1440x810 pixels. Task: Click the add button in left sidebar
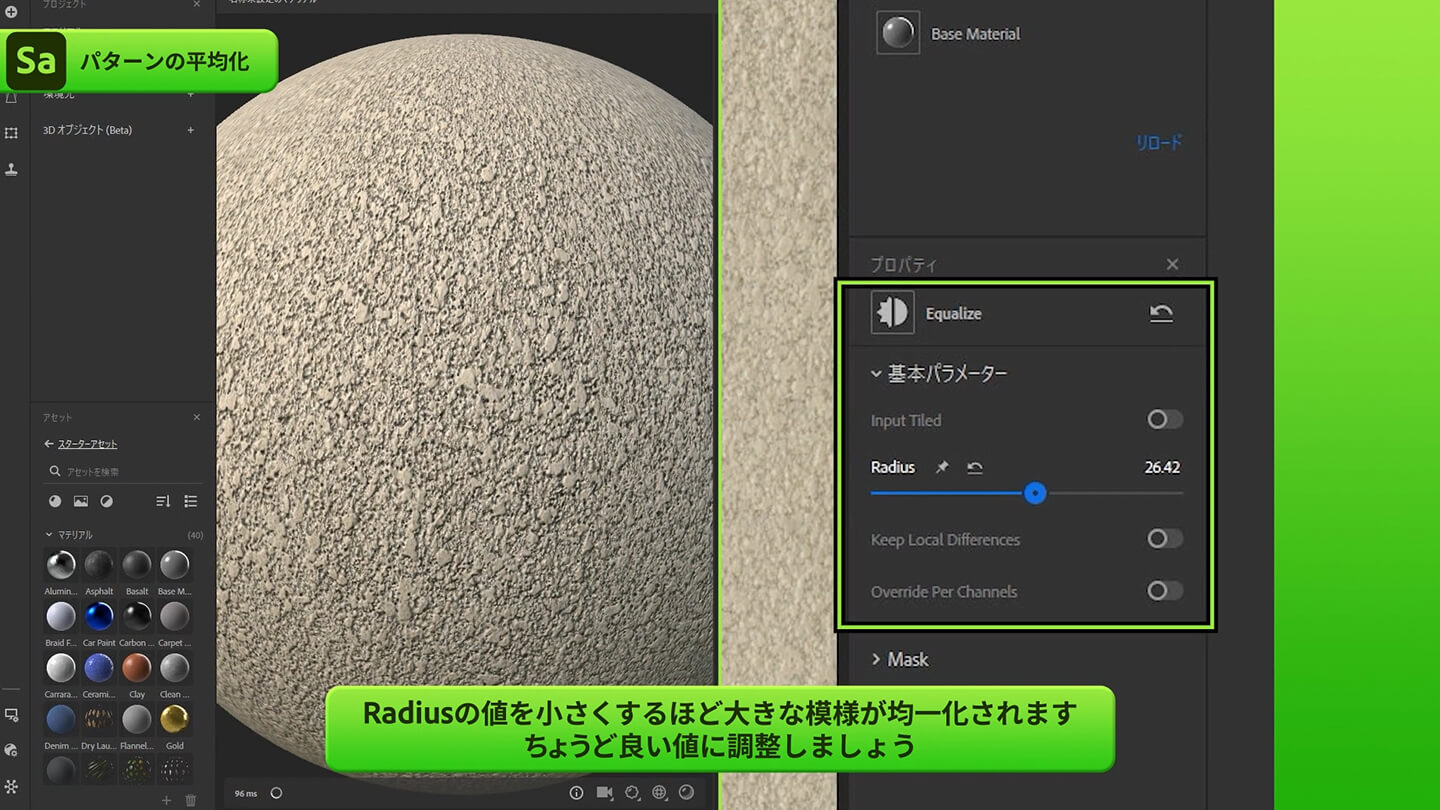pyautogui.click(x=11, y=12)
